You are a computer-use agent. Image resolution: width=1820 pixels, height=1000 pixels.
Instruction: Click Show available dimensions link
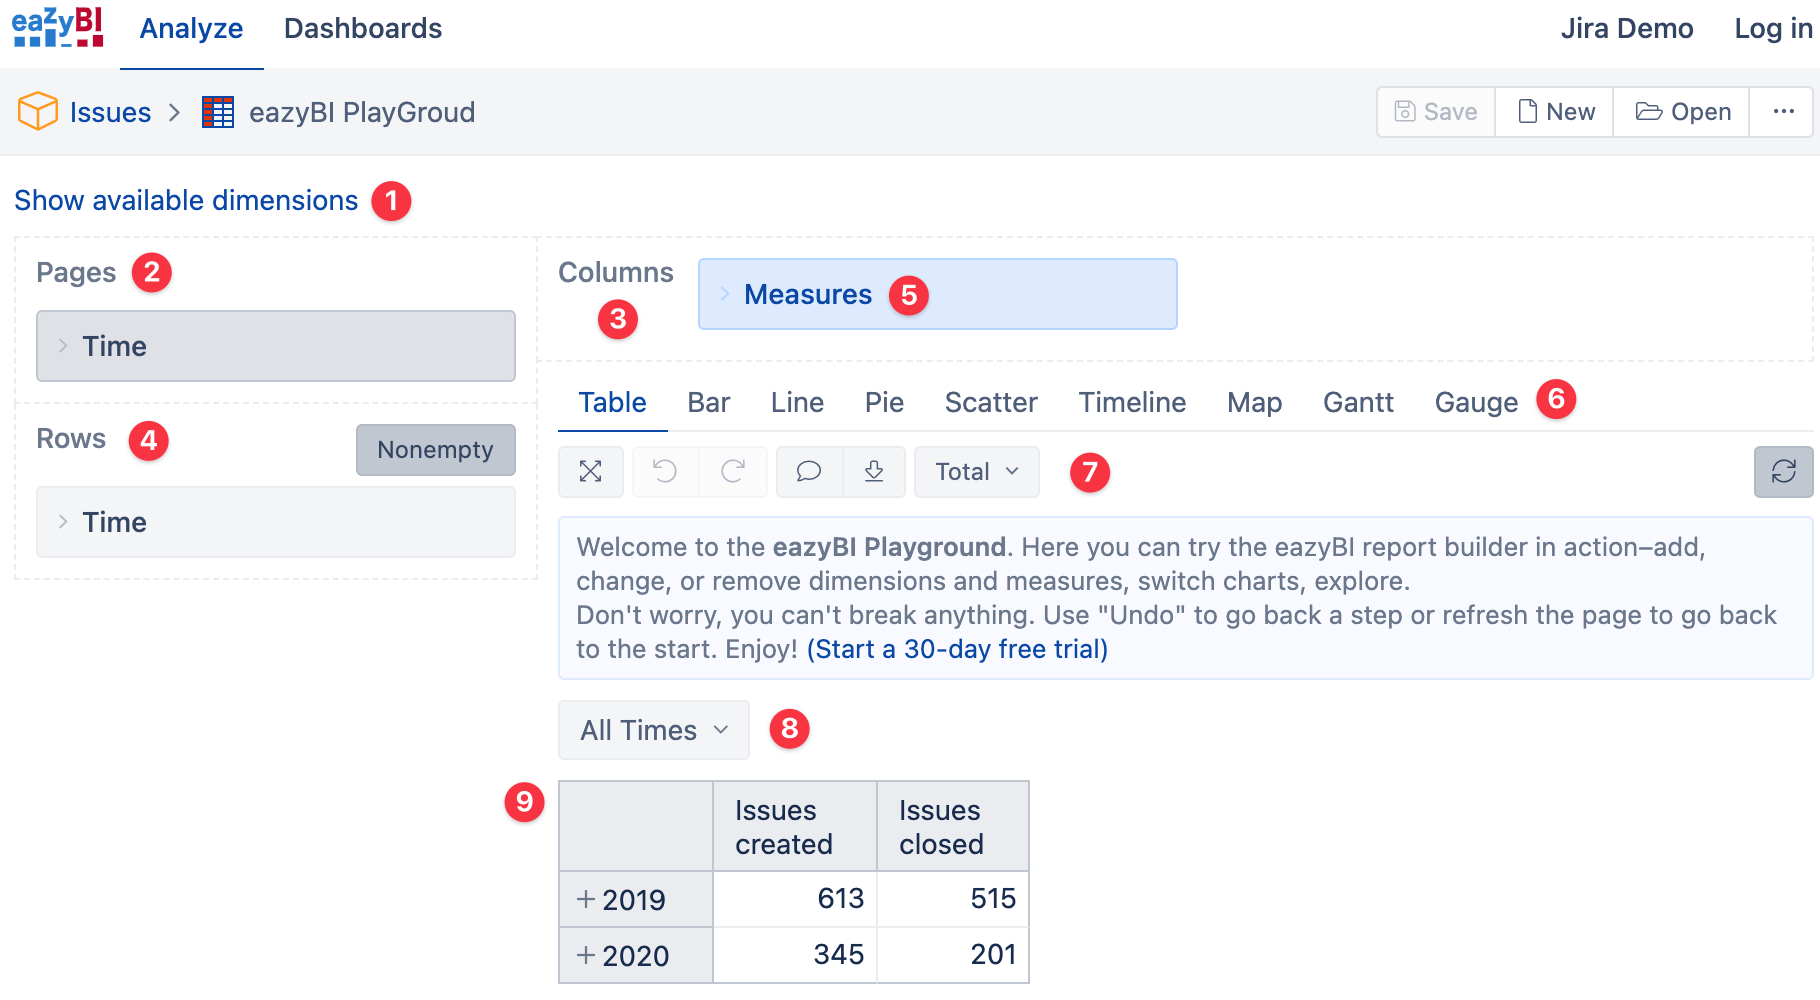click(x=186, y=201)
